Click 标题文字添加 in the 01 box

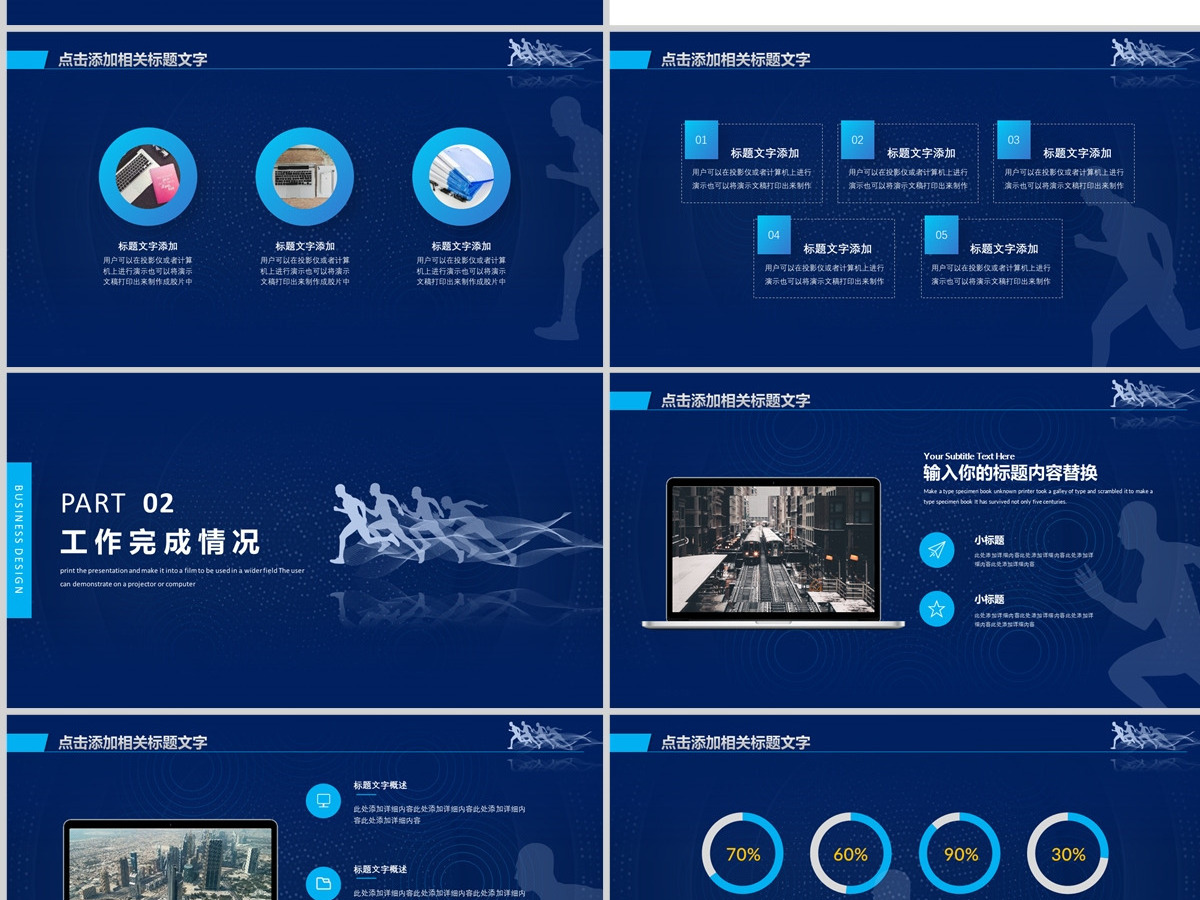[x=765, y=153]
